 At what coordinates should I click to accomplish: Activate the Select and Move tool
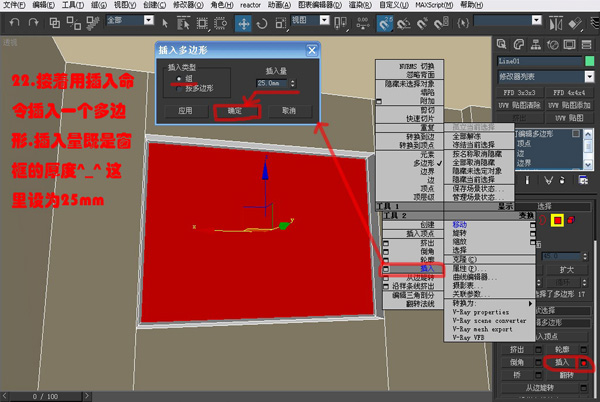[243, 24]
